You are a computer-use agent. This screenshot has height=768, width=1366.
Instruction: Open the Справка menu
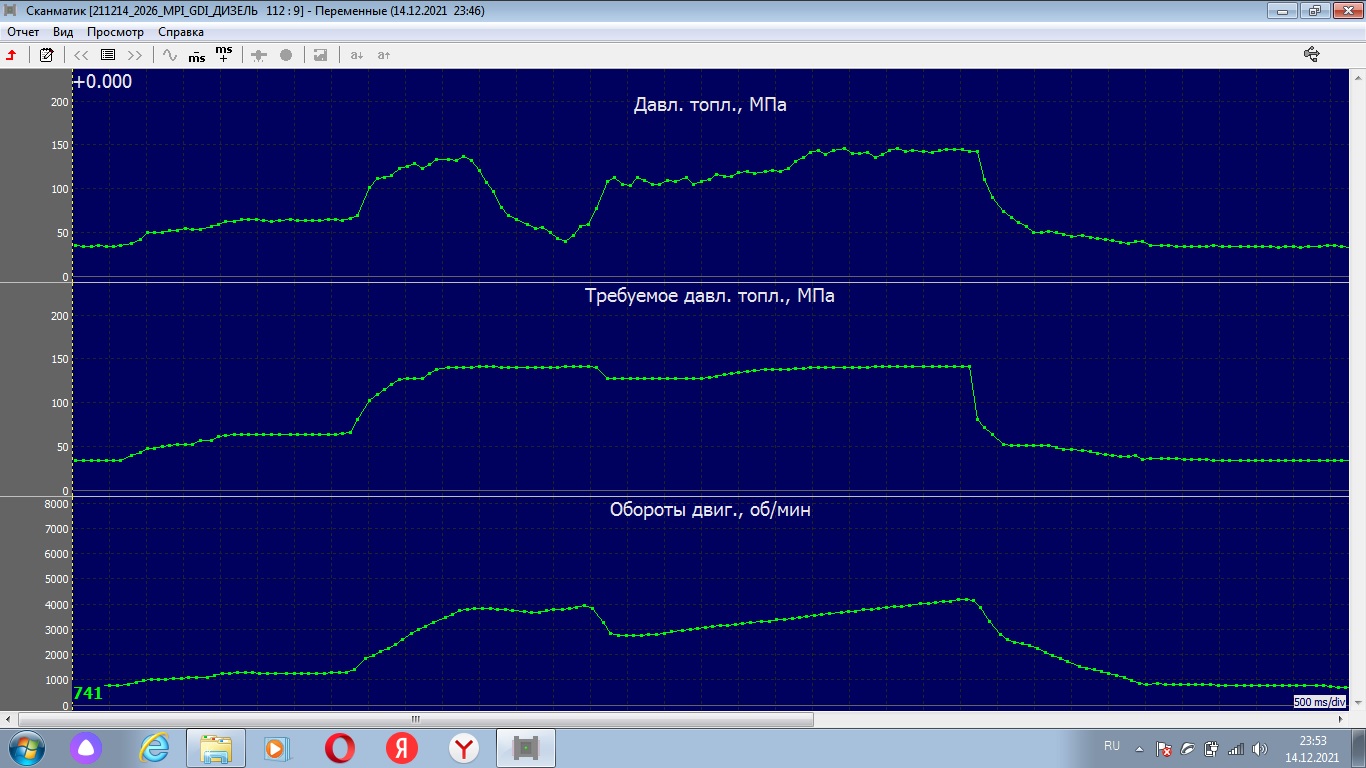(x=181, y=32)
